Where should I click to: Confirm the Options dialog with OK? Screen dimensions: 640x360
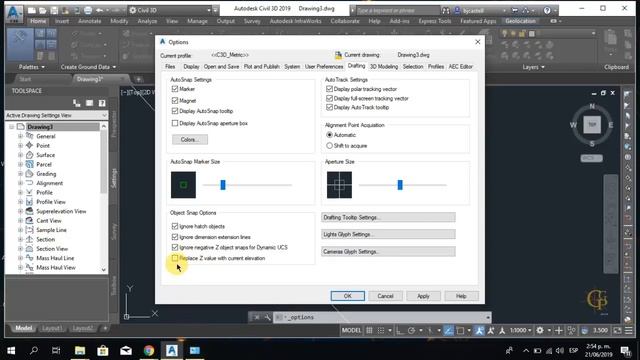point(348,296)
